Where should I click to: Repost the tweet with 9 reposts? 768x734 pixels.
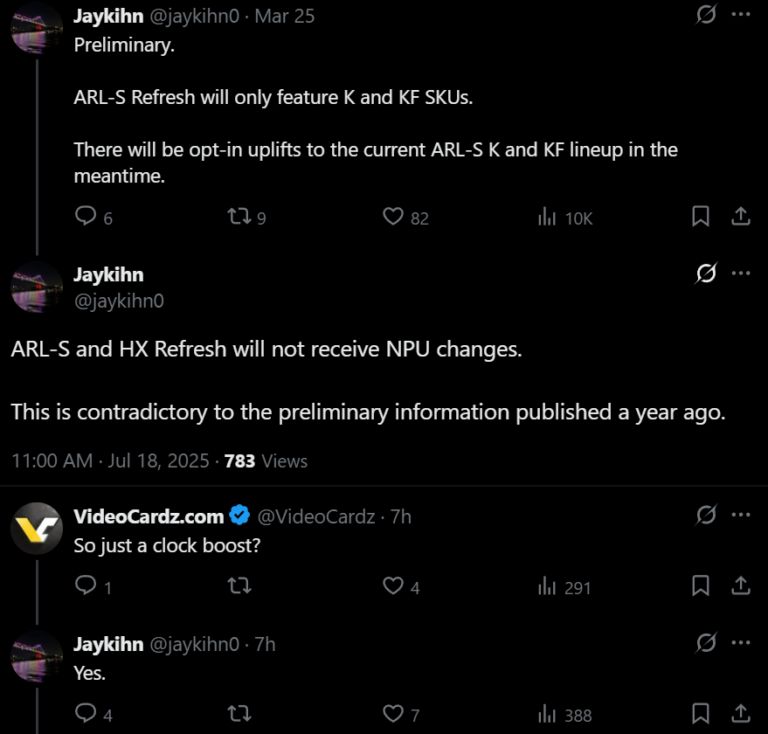238,216
